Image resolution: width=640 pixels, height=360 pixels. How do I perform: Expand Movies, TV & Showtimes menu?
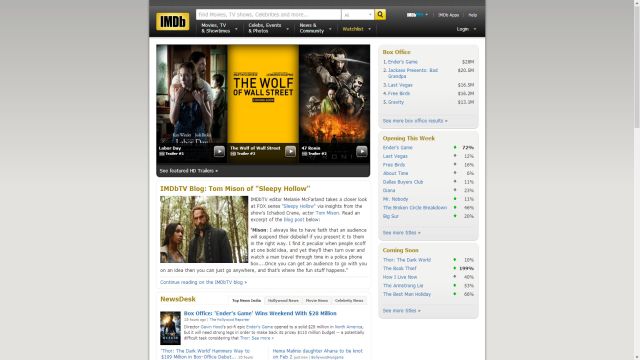[219, 28]
